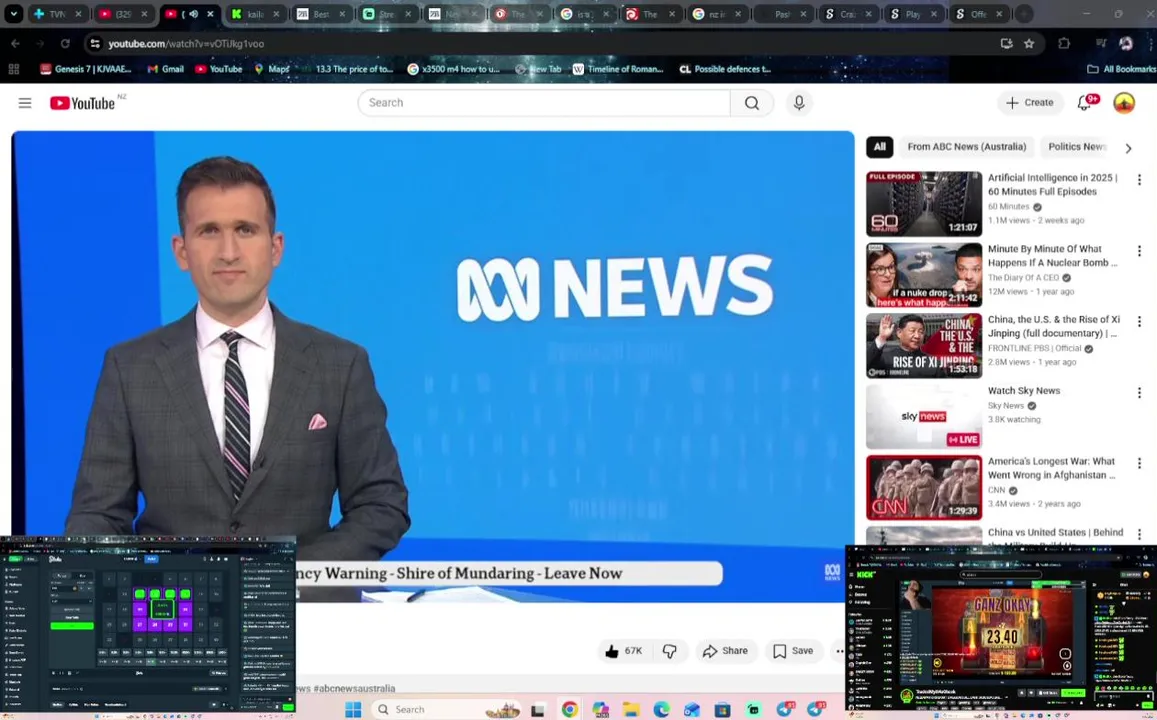The width and height of the screenshot is (1157, 720).
Task: Bookmark this page with the star icon
Action: 1029,44
